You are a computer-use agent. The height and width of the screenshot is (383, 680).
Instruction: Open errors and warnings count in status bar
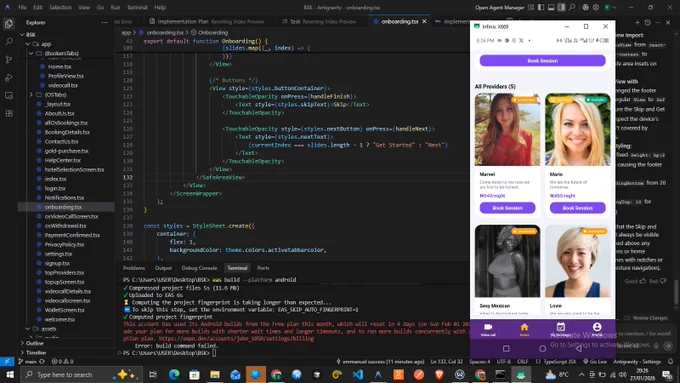(62, 361)
